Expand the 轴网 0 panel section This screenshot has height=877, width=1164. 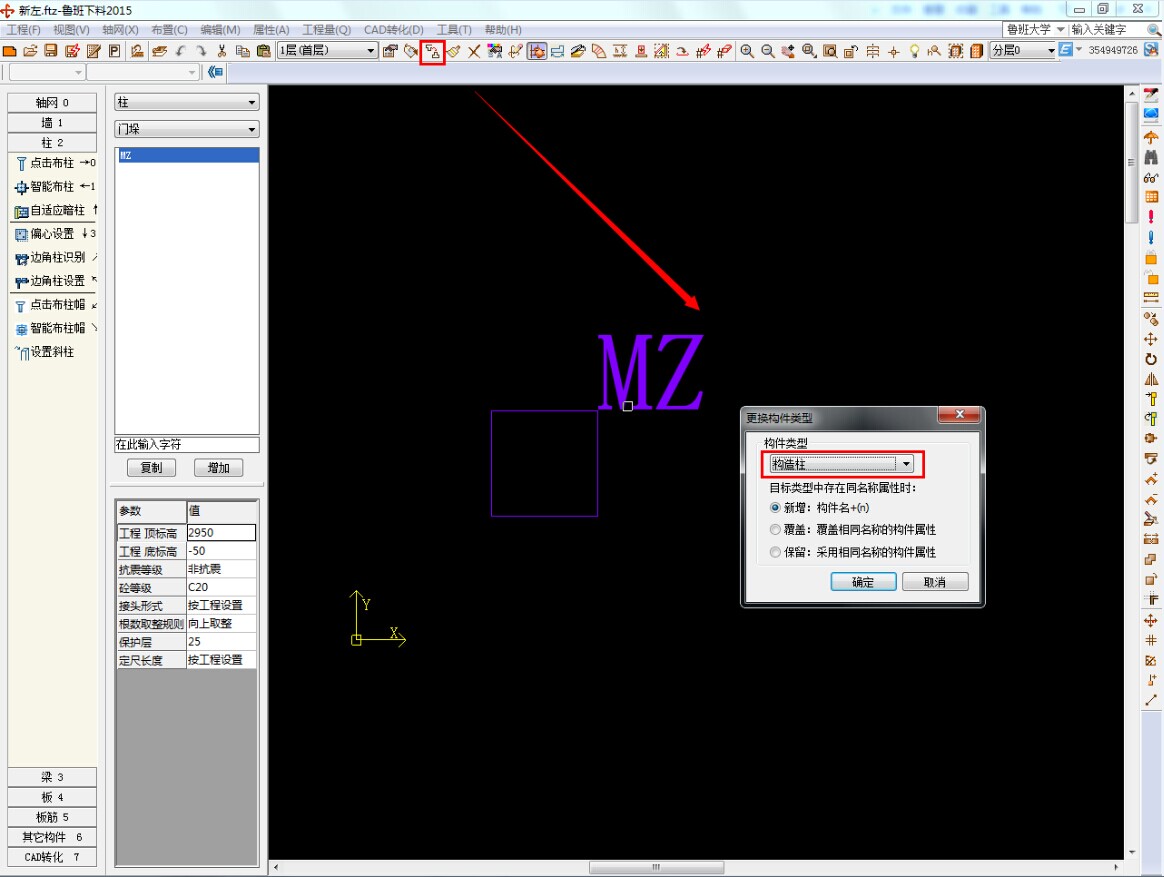click(x=52, y=102)
